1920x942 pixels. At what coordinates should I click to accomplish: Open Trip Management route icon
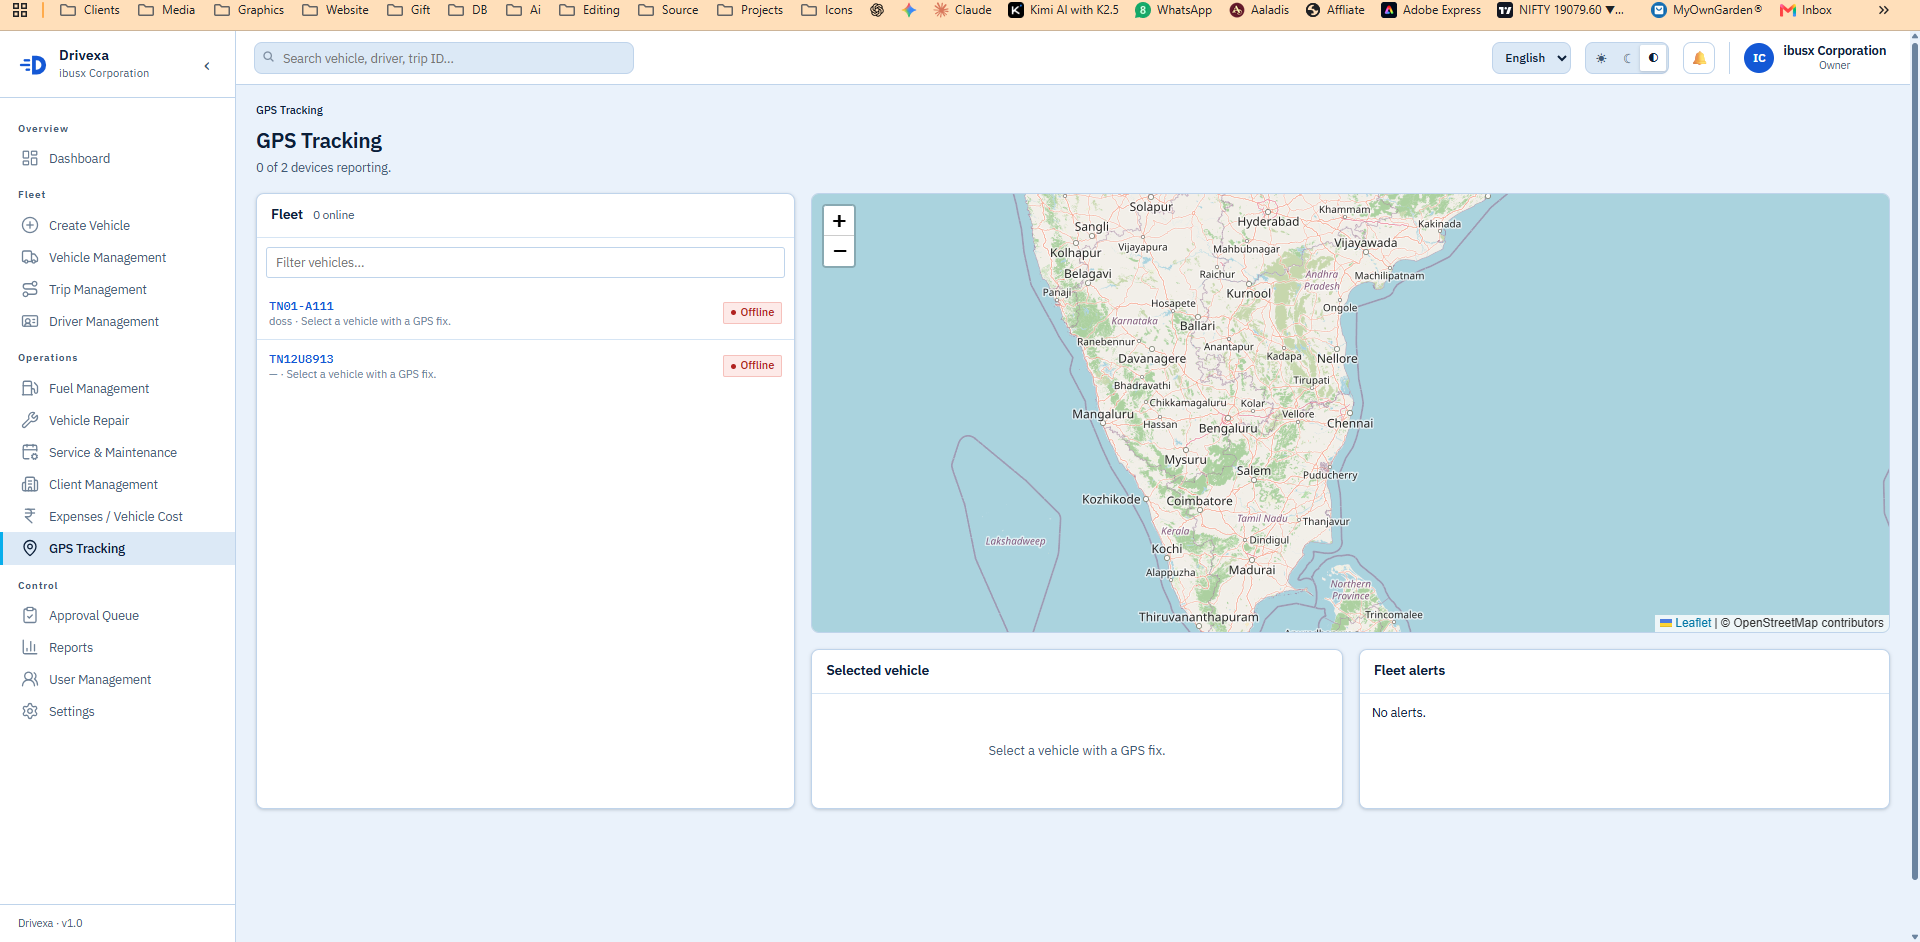pyautogui.click(x=30, y=289)
